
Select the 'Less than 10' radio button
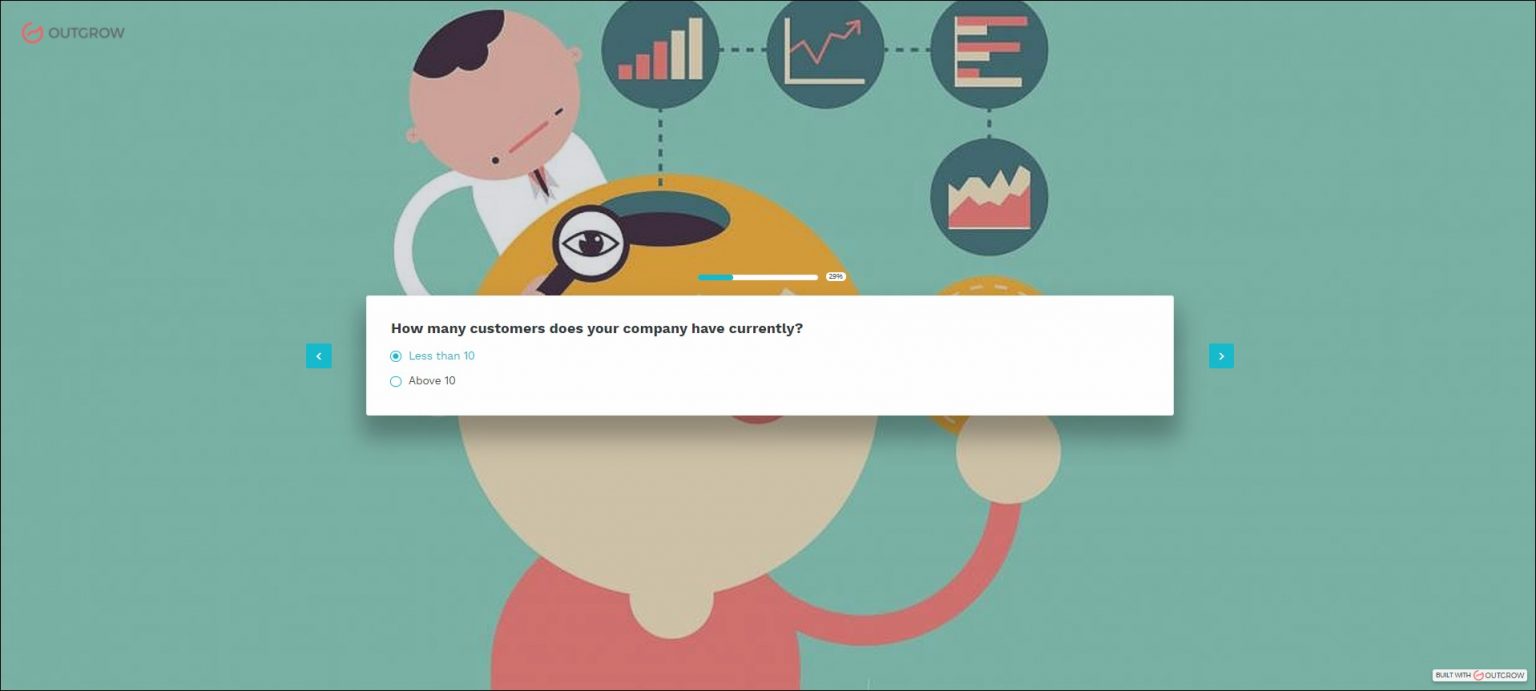point(396,356)
